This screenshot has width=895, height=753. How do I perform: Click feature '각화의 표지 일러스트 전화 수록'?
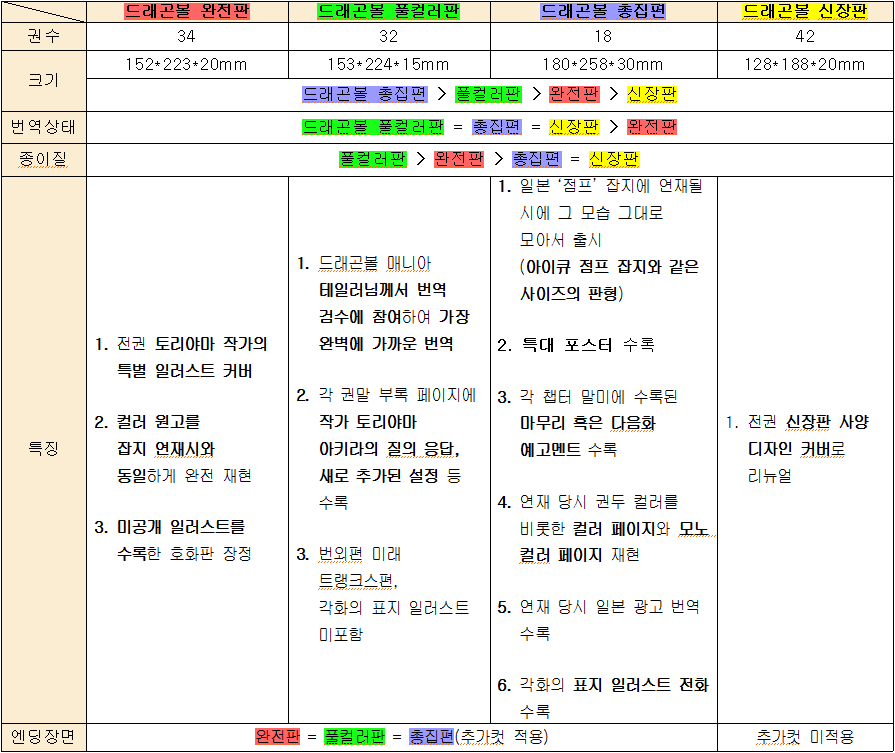pyautogui.click(x=603, y=698)
